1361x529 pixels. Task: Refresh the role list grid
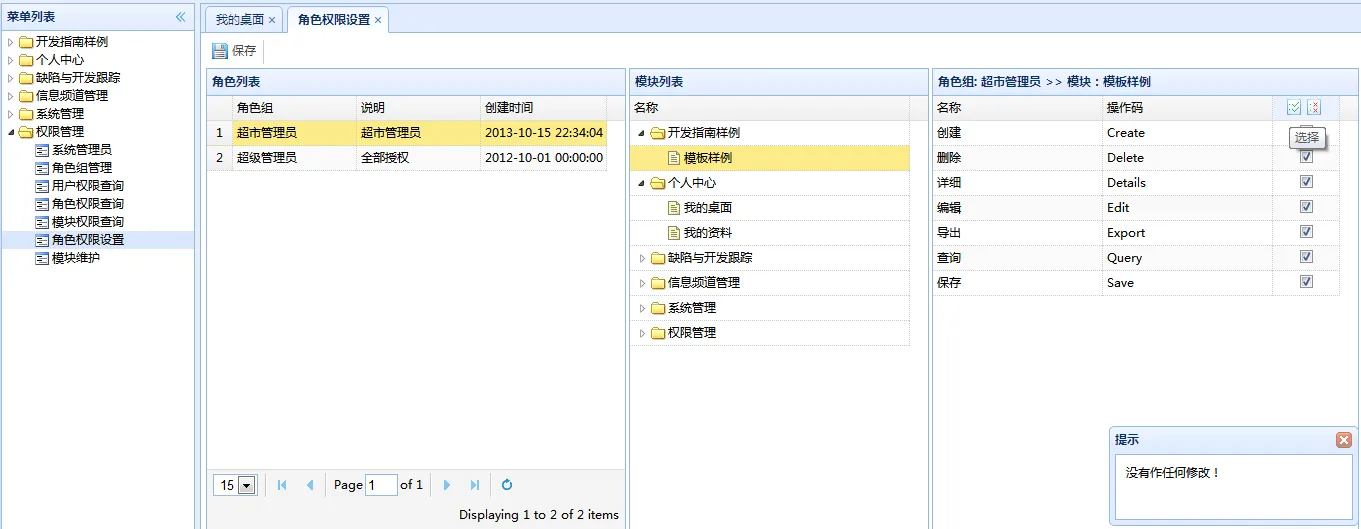[x=507, y=485]
